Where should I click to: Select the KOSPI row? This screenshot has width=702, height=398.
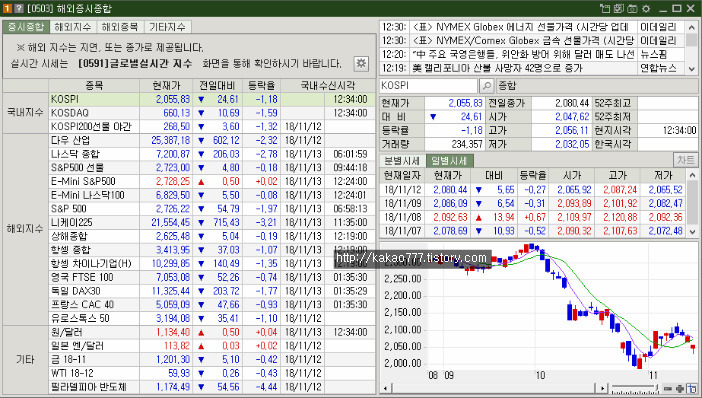point(212,99)
